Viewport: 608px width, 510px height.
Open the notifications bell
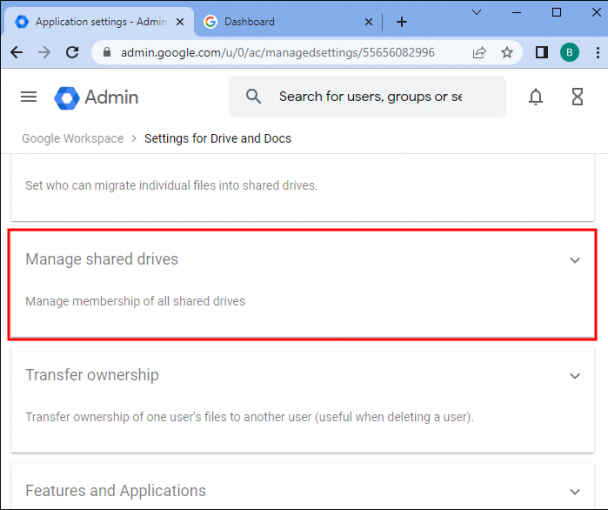click(536, 97)
